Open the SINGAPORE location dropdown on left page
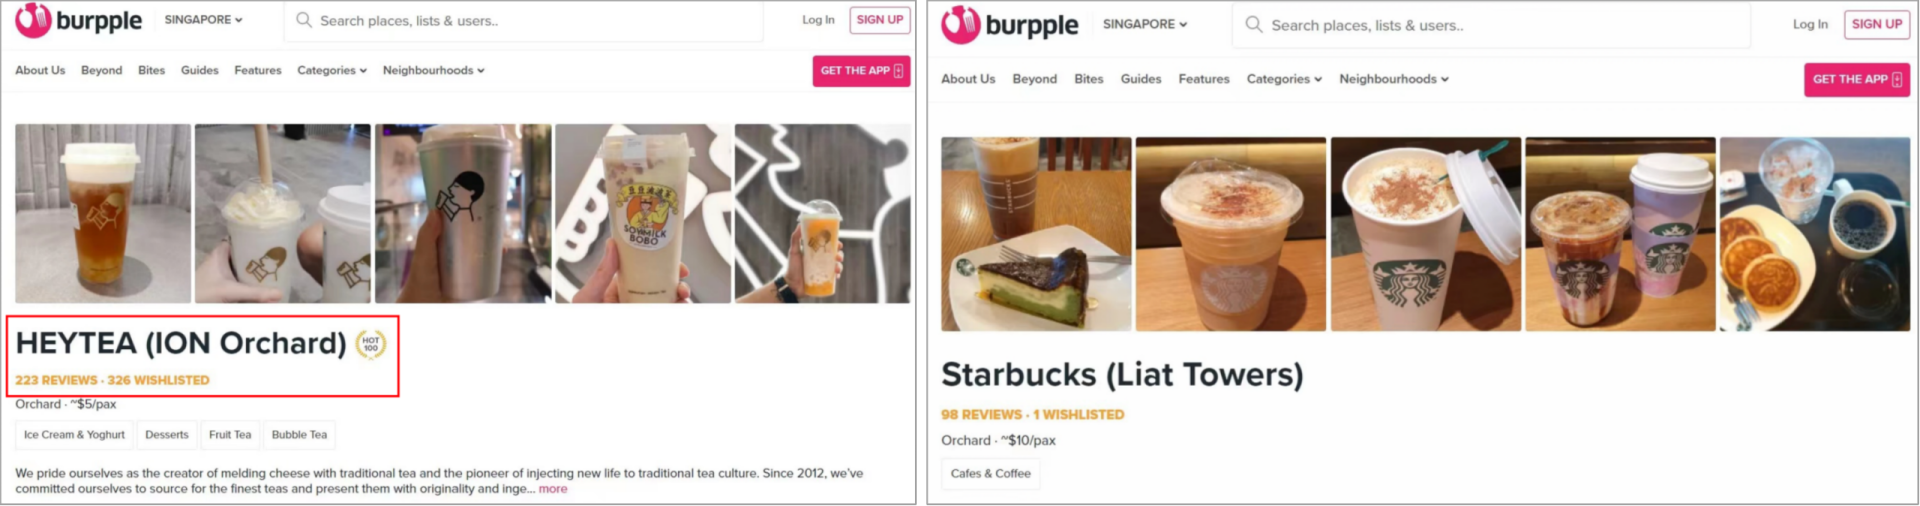This screenshot has width=1920, height=506. tap(203, 20)
